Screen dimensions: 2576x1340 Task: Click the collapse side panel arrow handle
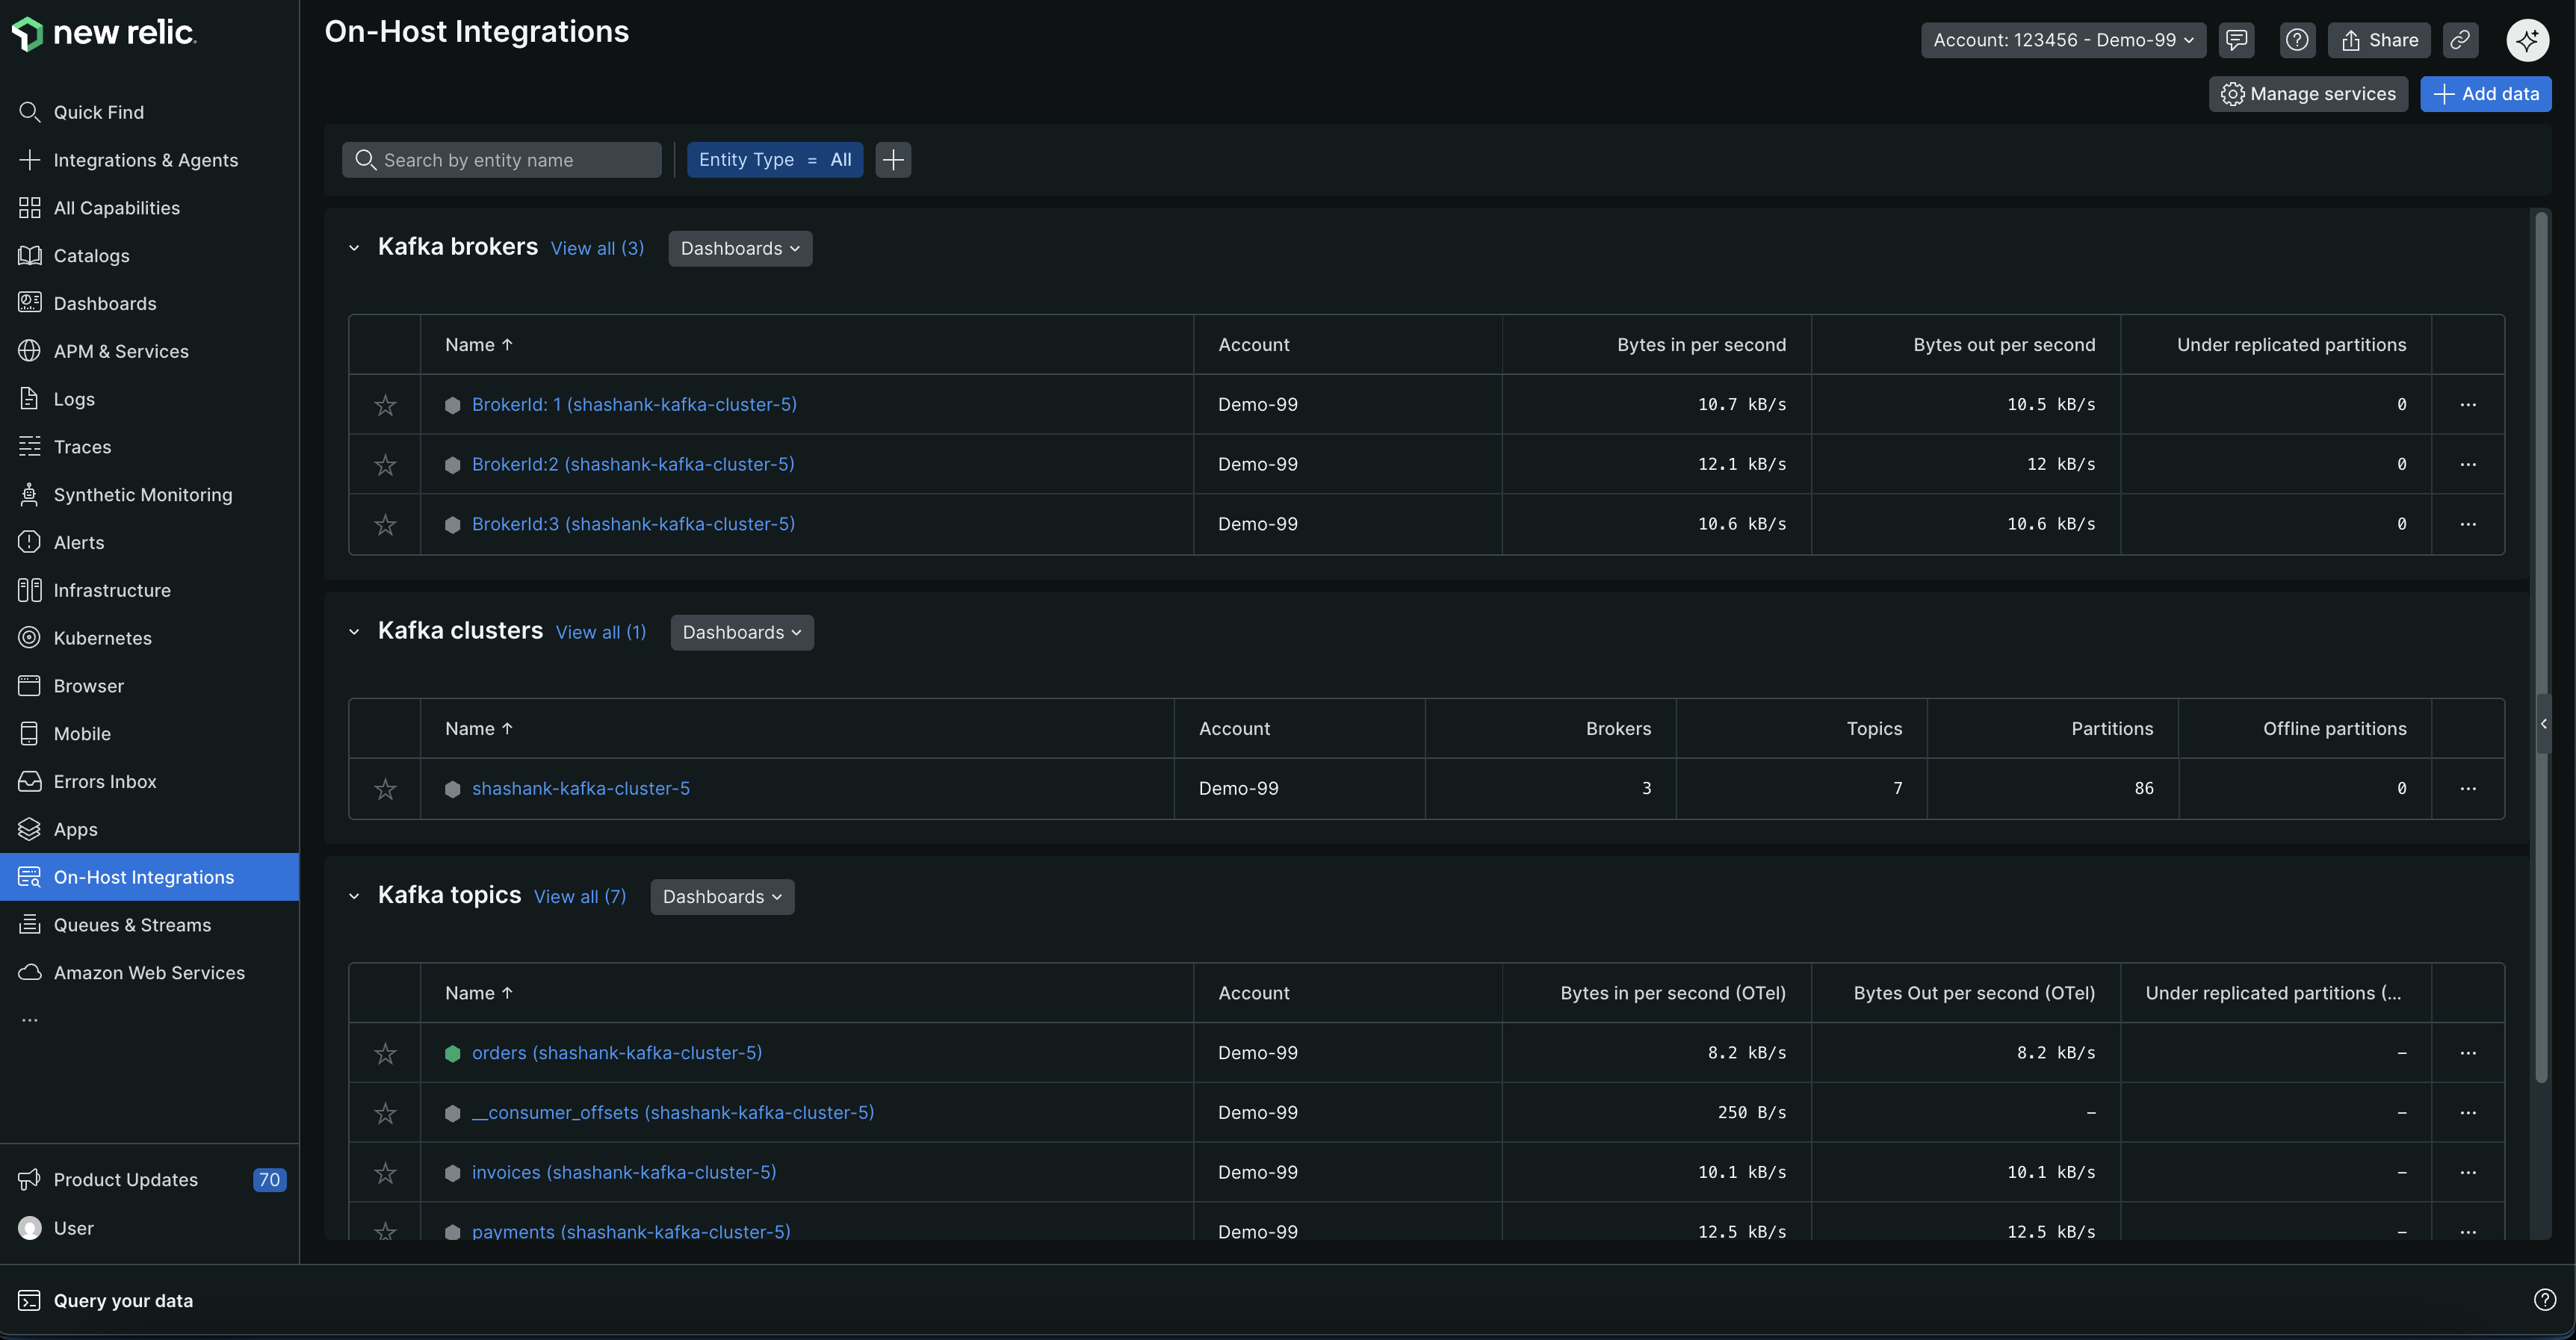point(2543,724)
